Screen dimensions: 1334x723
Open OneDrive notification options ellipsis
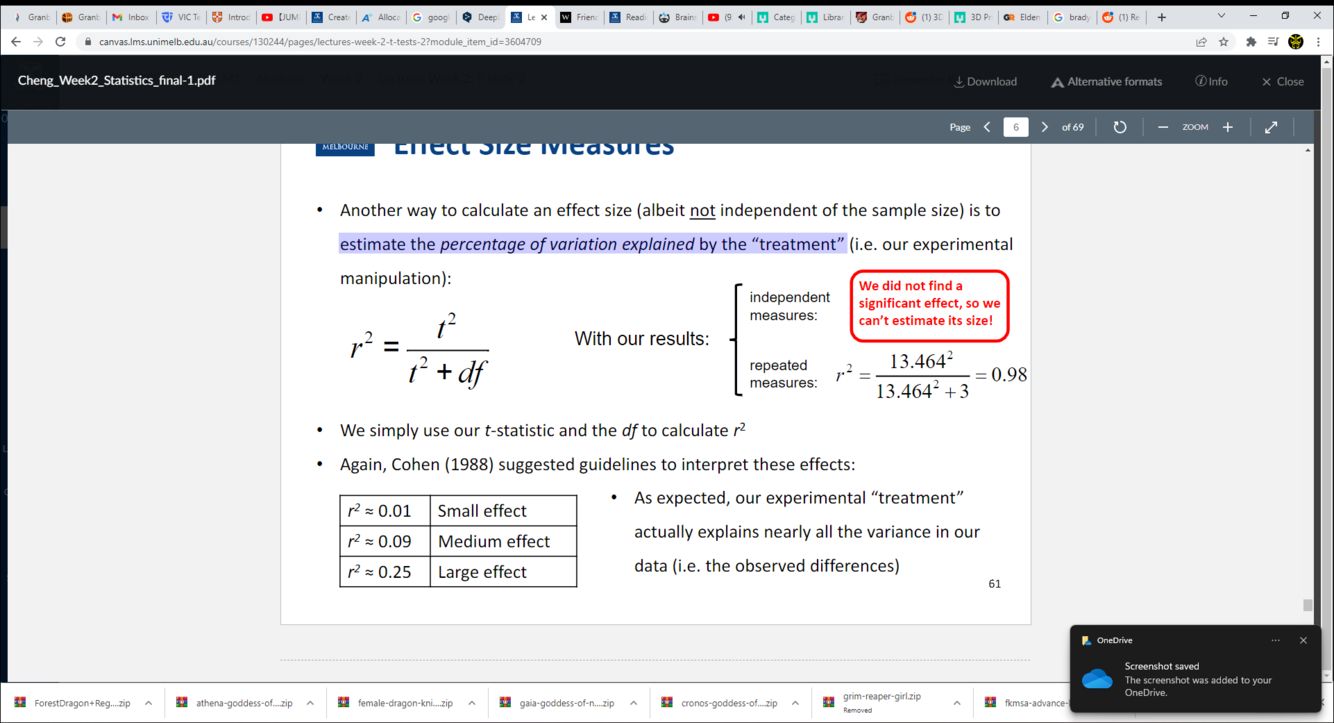coord(1276,641)
